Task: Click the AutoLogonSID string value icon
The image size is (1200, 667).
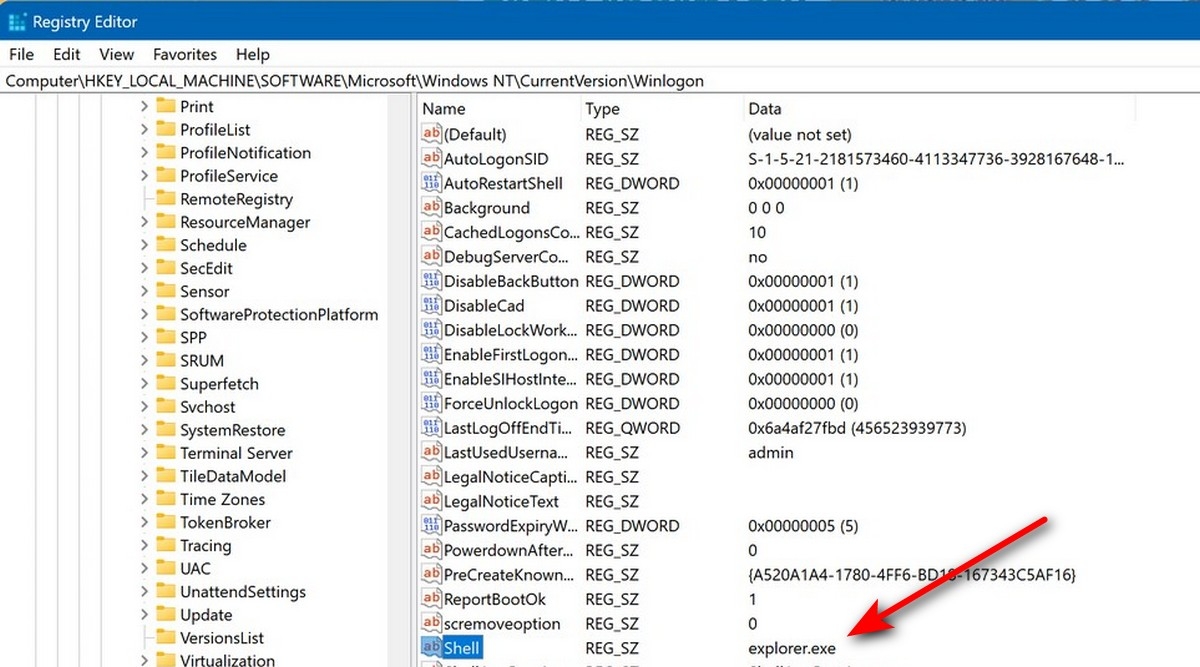Action: tap(432, 159)
